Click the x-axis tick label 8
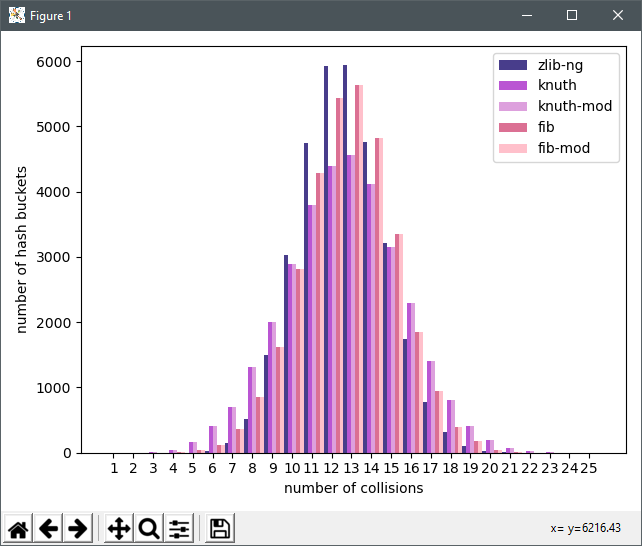 click(x=252, y=468)
